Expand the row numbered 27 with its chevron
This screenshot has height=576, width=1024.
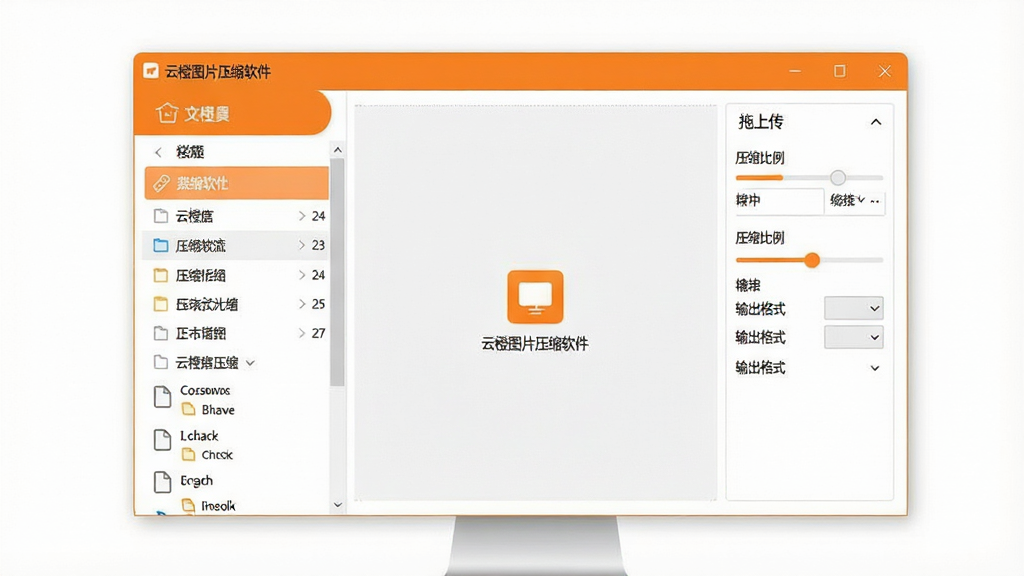click(x=302, y=333)
